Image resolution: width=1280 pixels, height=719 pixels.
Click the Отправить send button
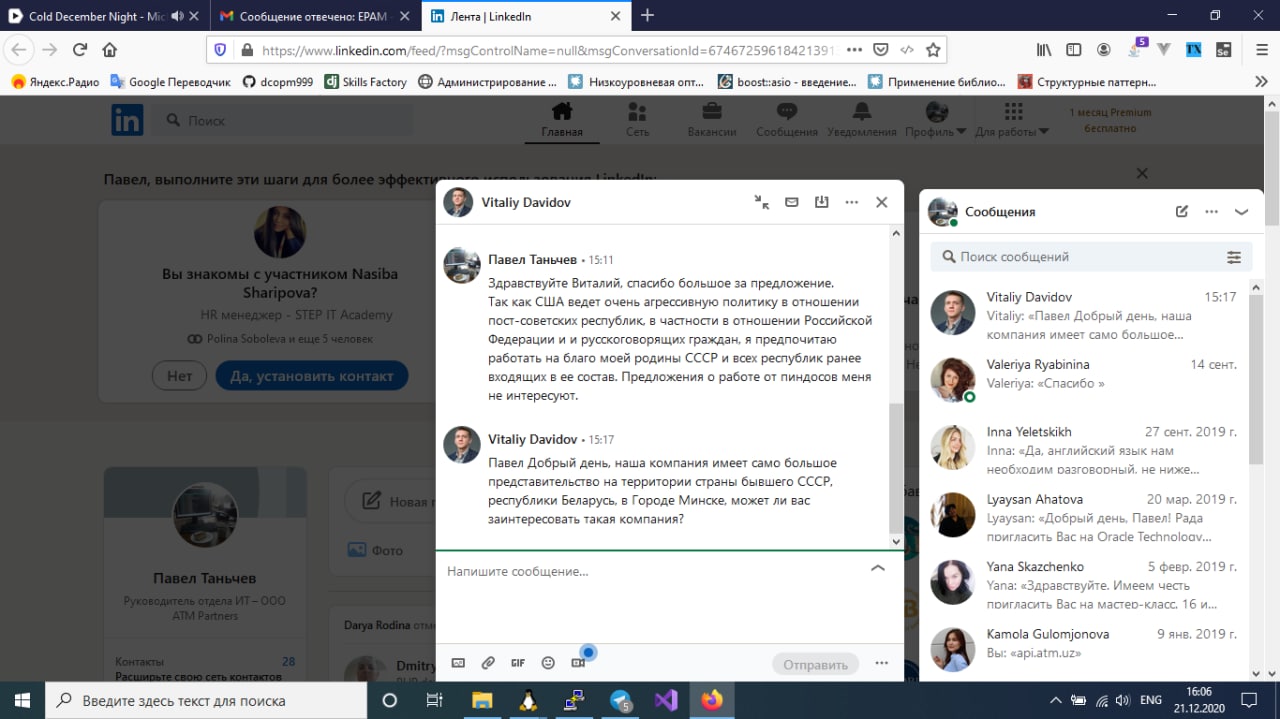tap(816, 664)
